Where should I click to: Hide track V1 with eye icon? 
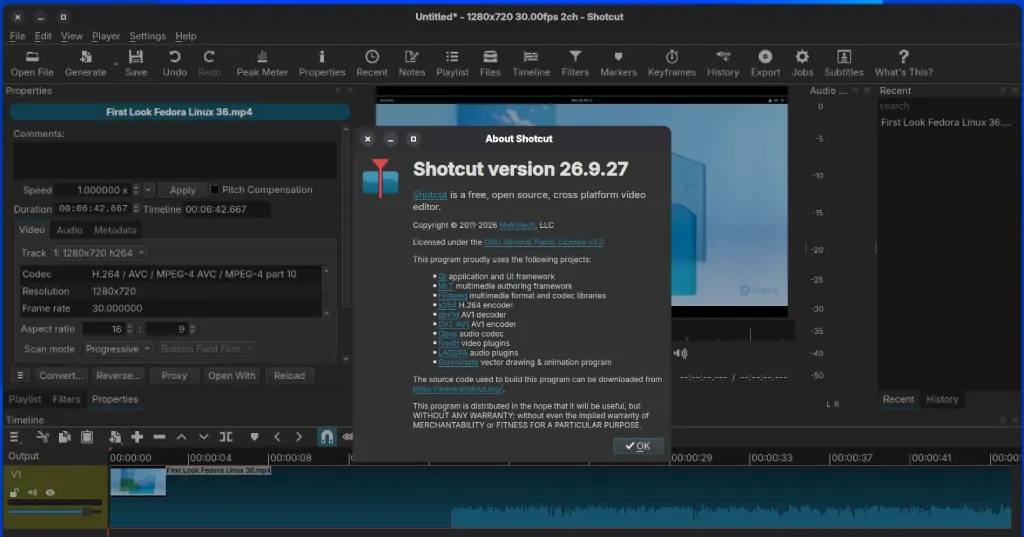tap(50, 493)
